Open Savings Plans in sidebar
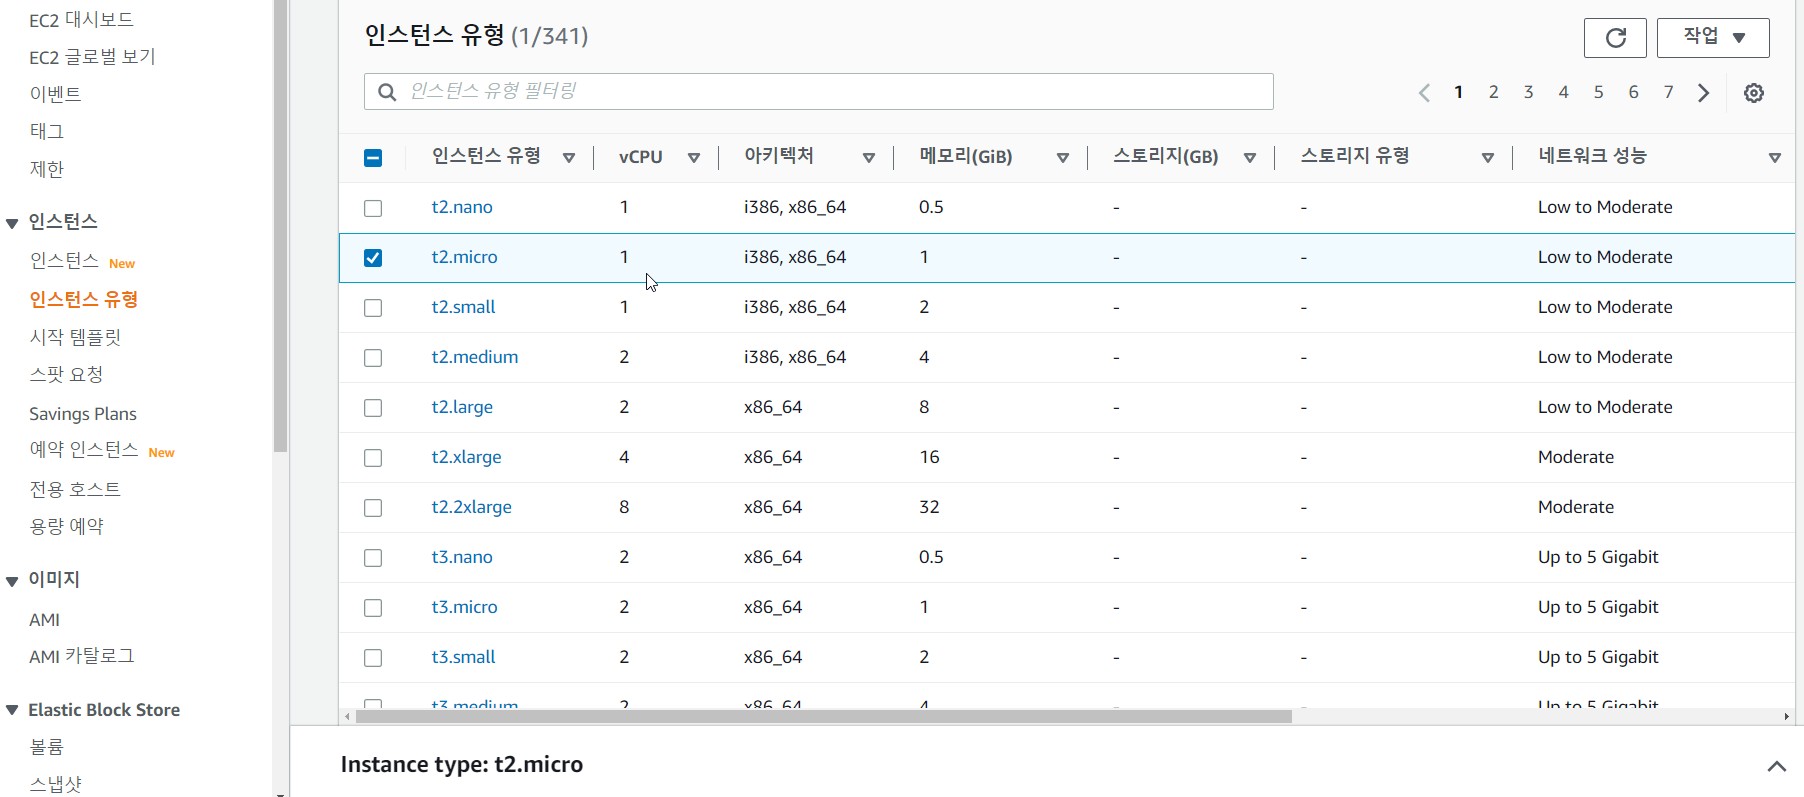 tap(83, 414)
